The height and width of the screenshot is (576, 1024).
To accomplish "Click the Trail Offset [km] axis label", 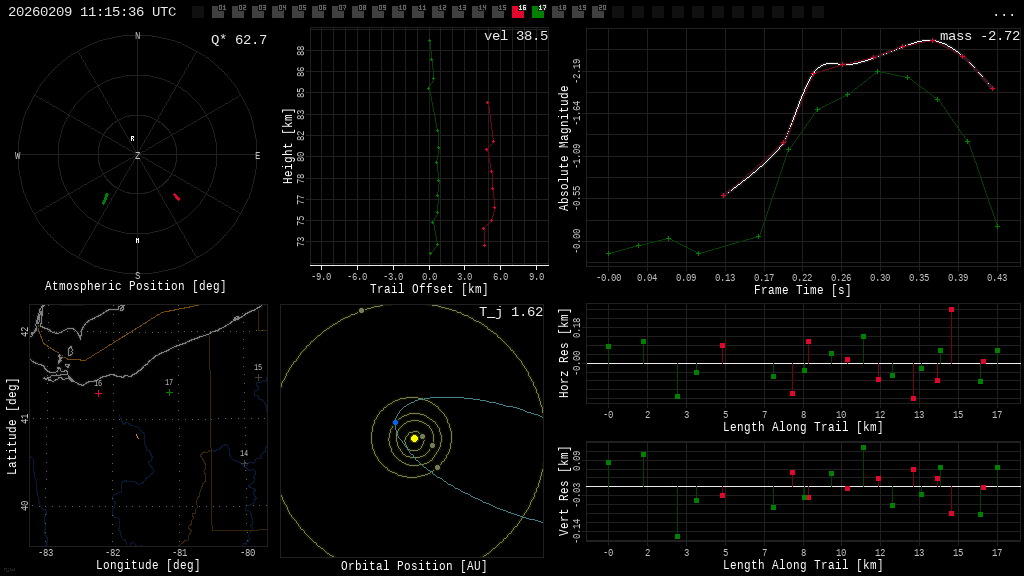I will (428, 289).
